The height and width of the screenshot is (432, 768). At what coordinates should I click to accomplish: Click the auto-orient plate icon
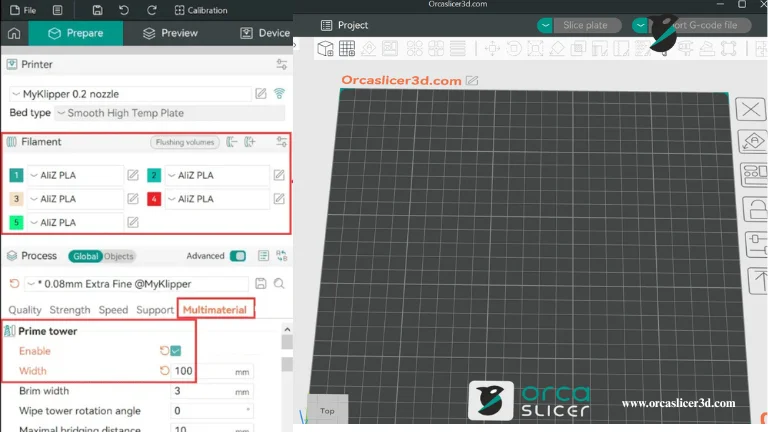pos(751,142)
